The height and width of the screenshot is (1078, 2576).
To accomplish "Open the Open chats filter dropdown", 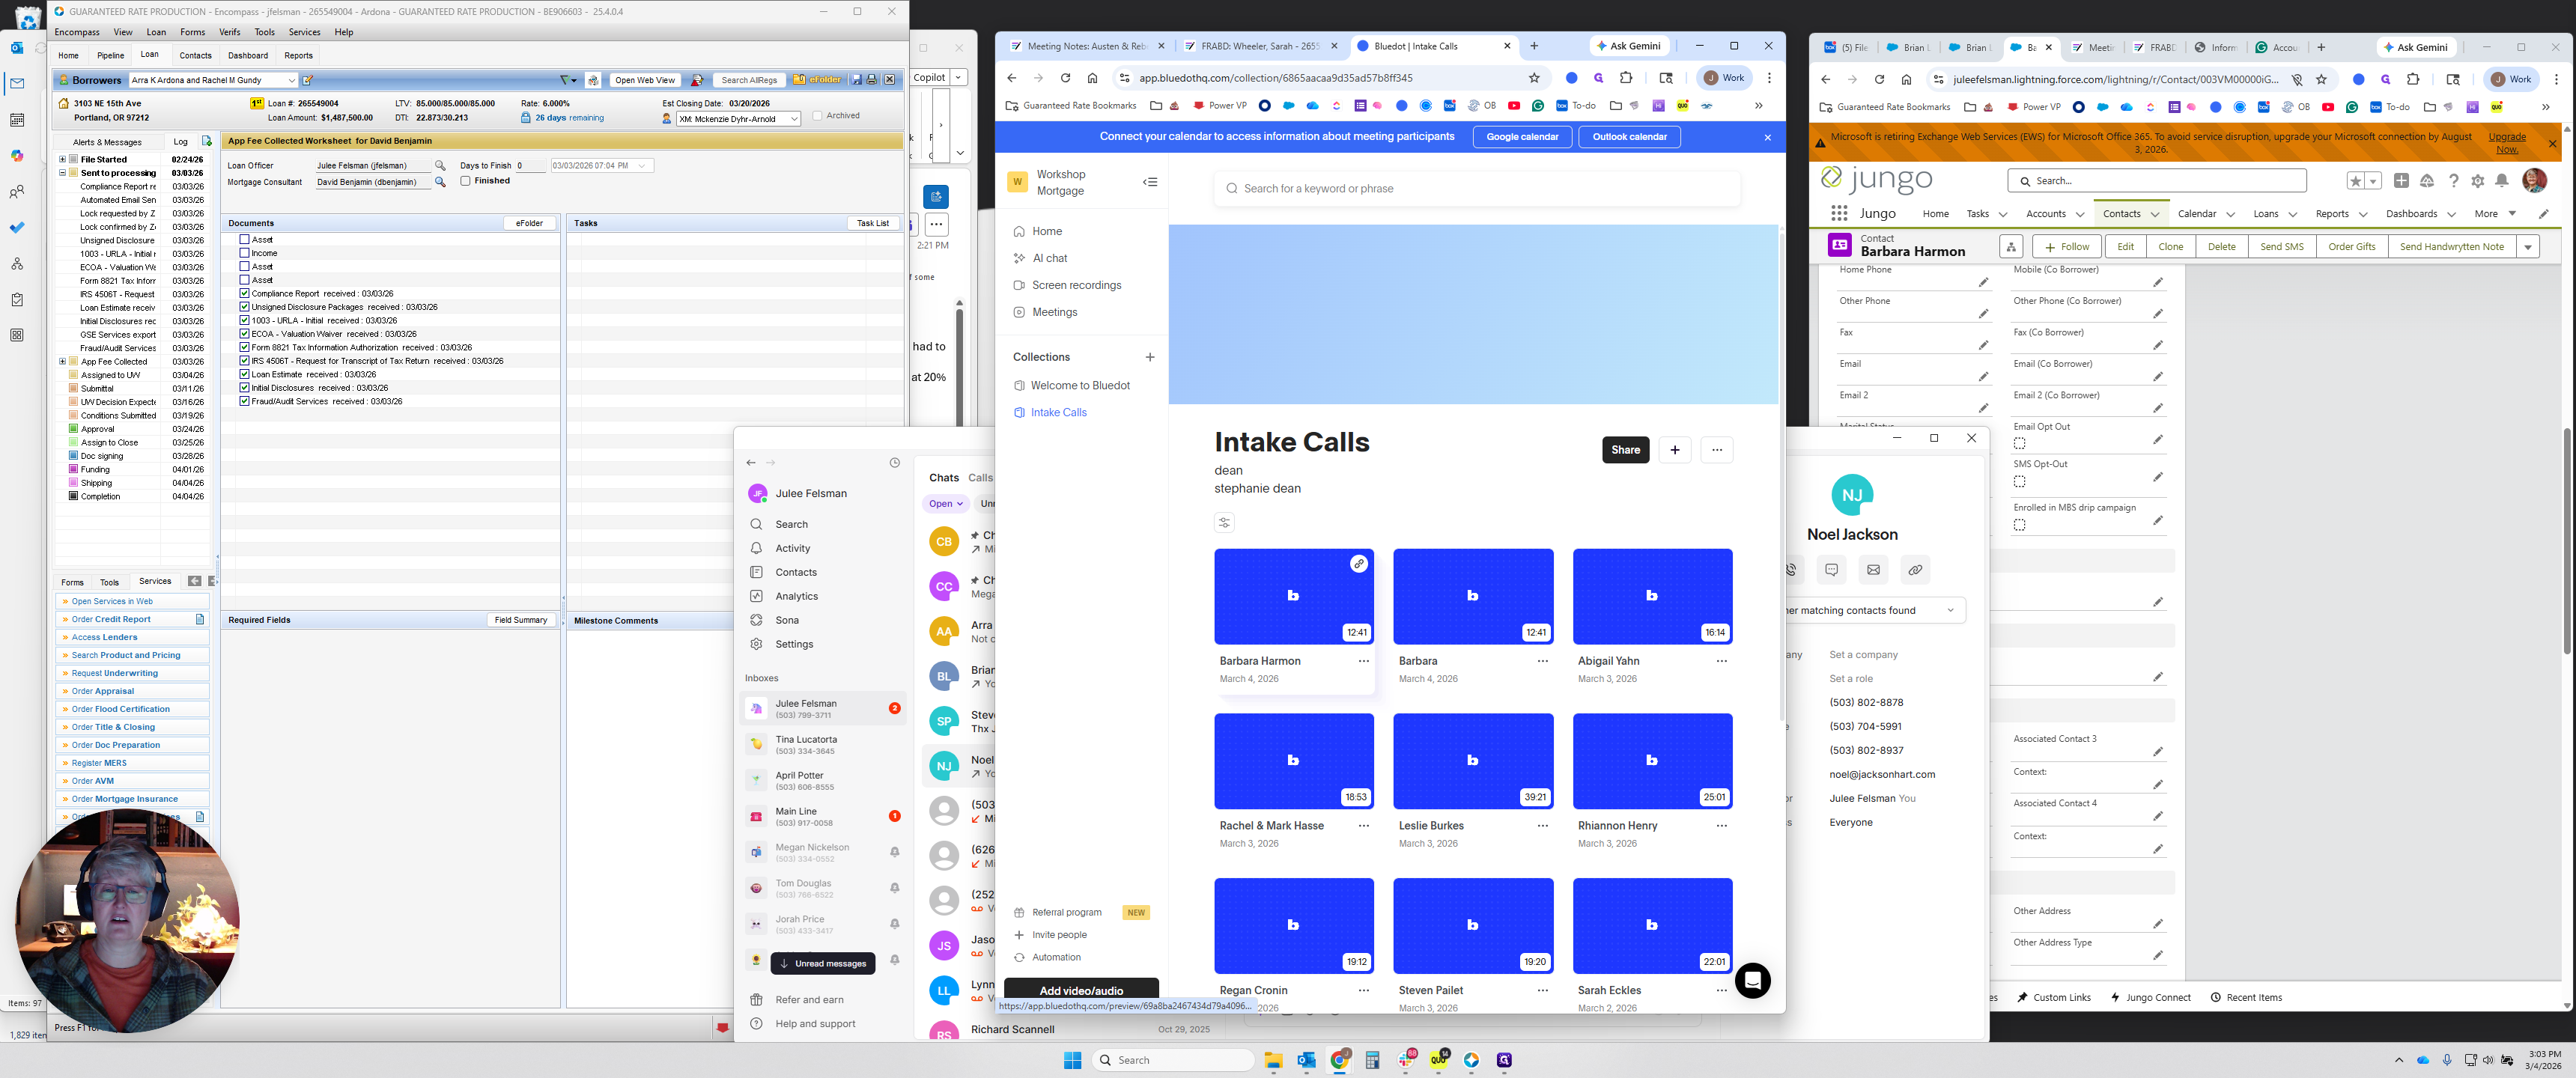I will pos(945,504).
